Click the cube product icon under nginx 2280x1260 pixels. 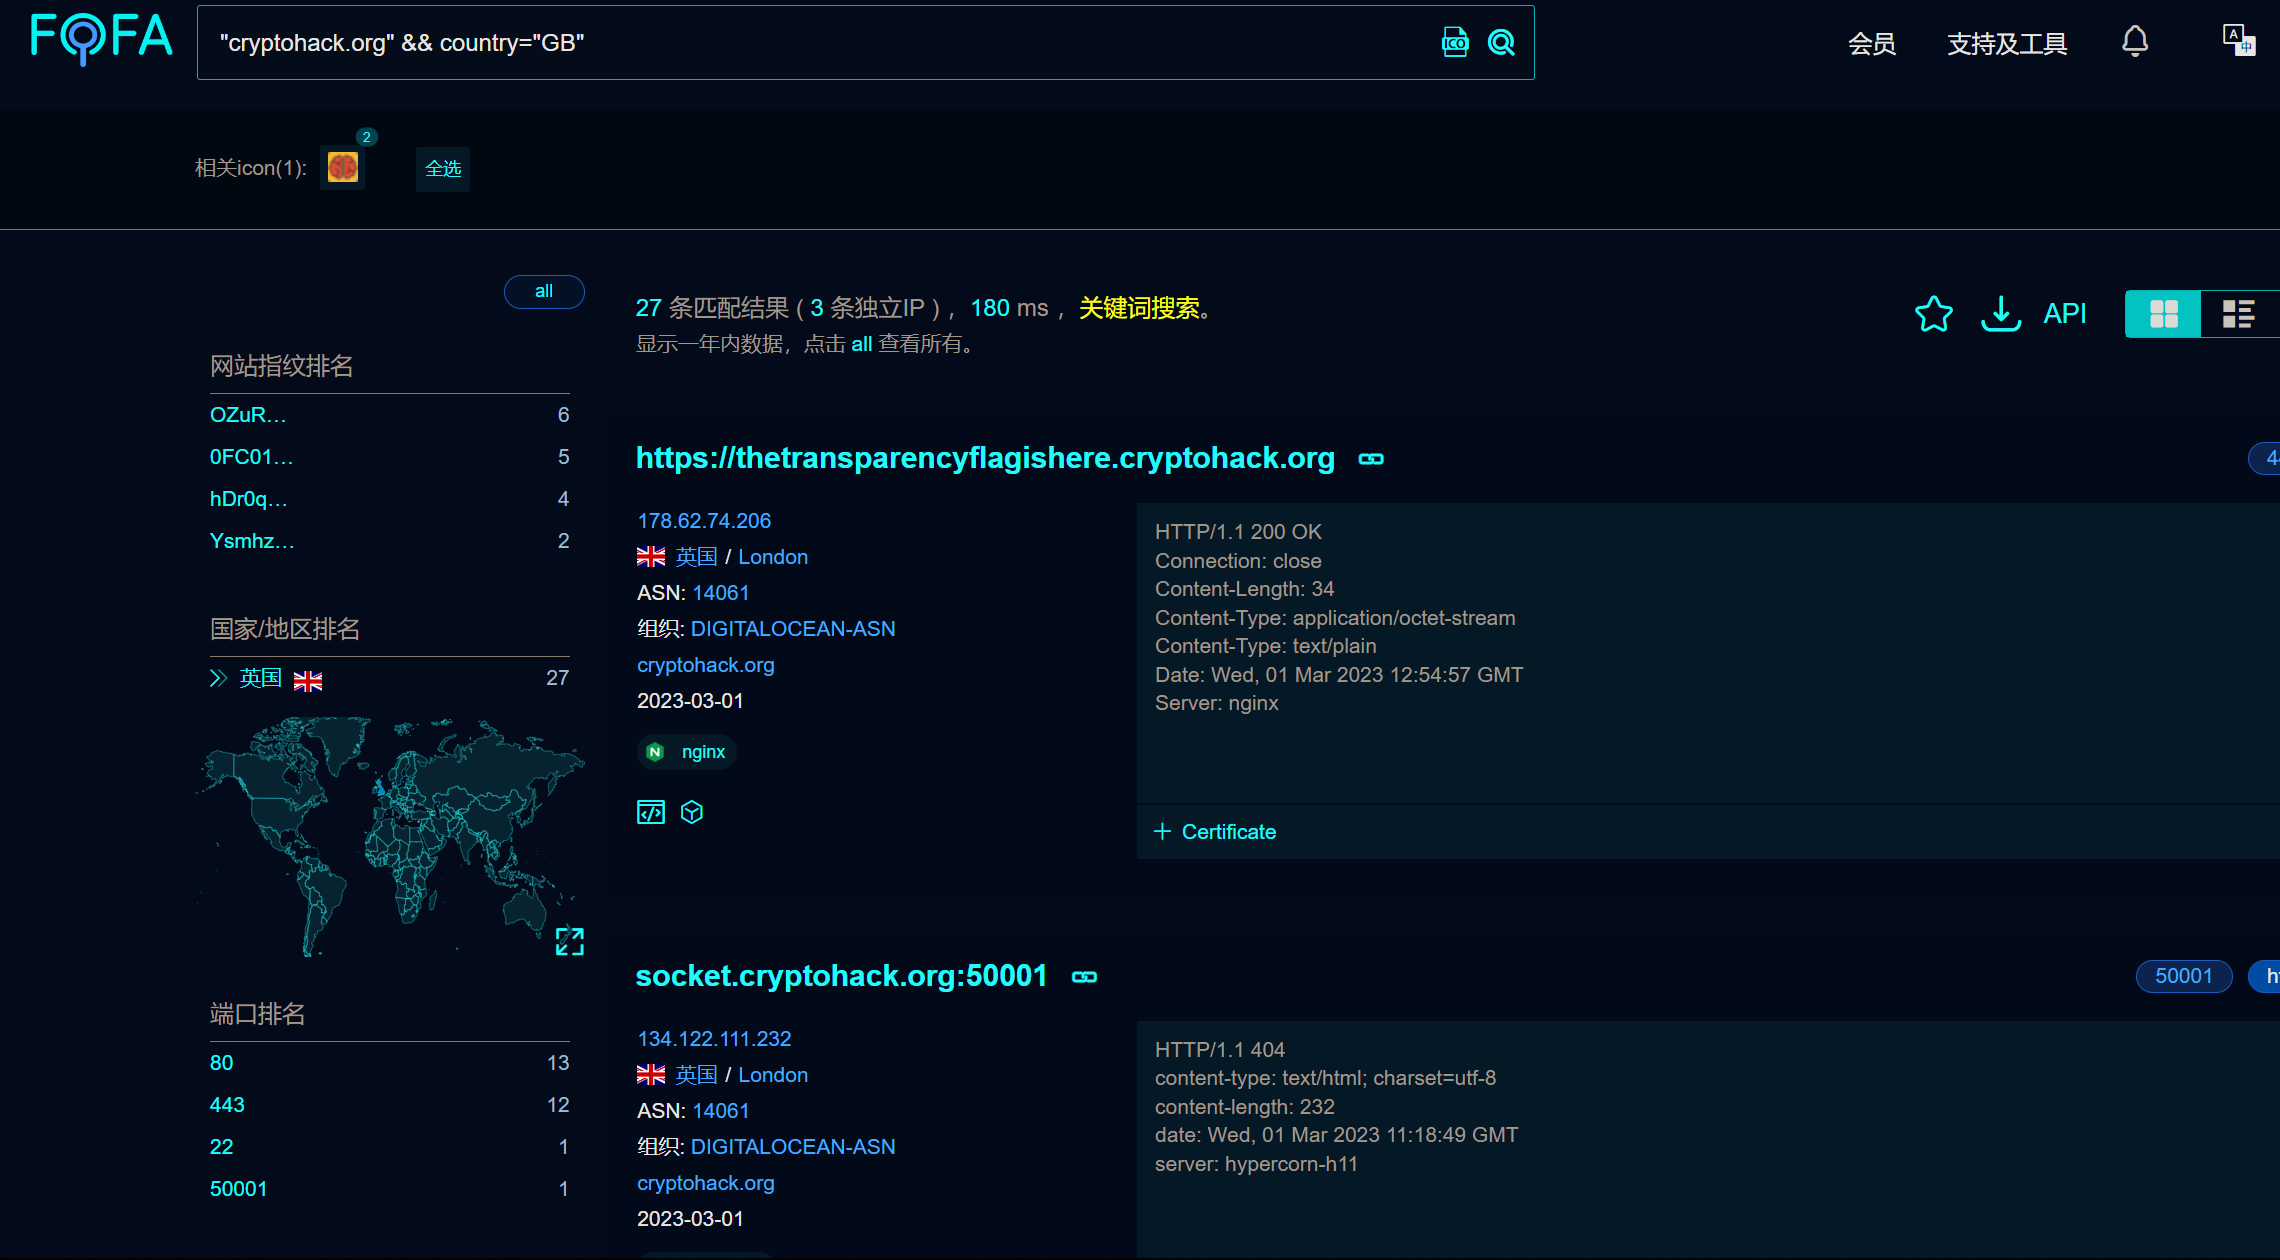tap(692, 812)
